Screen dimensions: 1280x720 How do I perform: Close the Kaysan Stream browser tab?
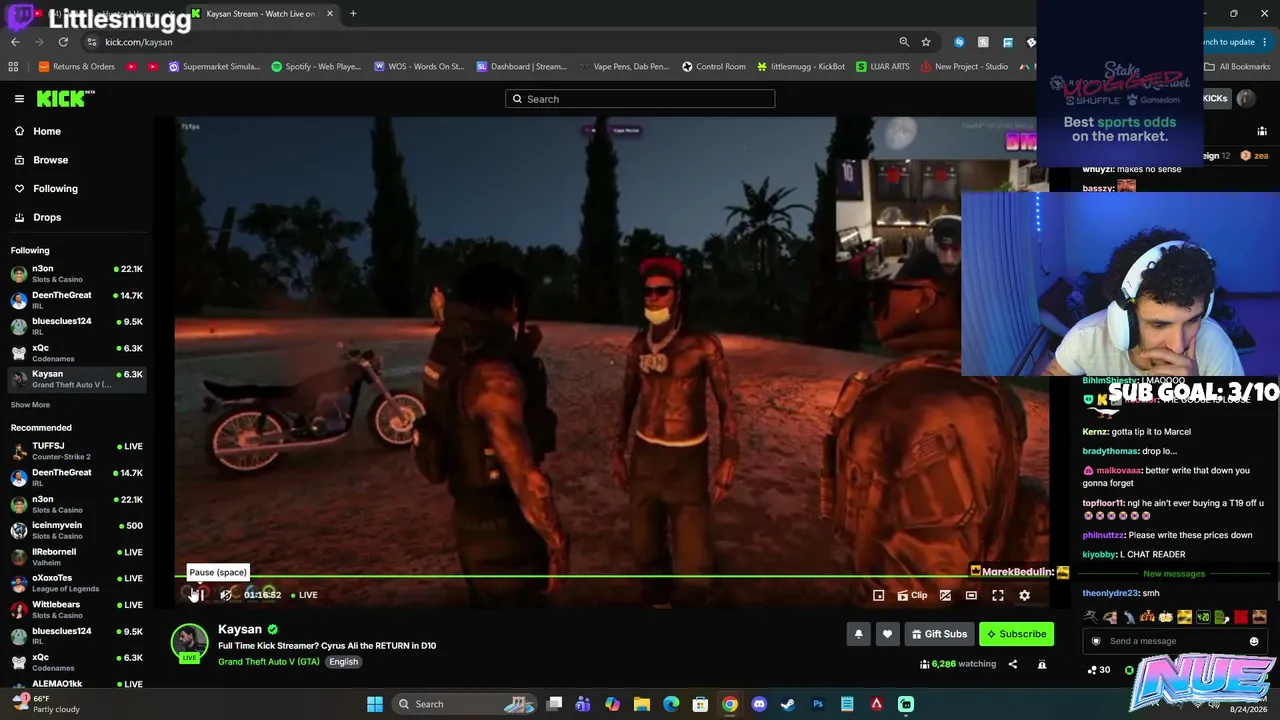coord(329,14)
